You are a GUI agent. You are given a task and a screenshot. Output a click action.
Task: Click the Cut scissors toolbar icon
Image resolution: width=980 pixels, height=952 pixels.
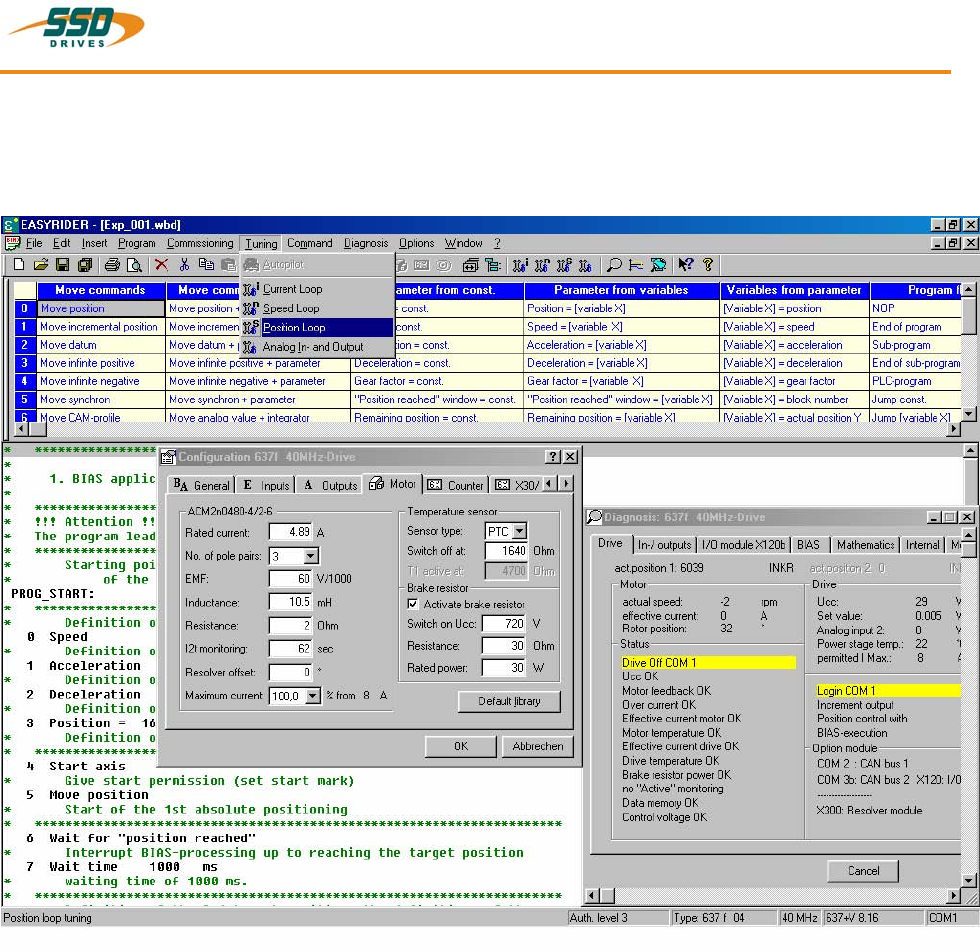point(184,265)
